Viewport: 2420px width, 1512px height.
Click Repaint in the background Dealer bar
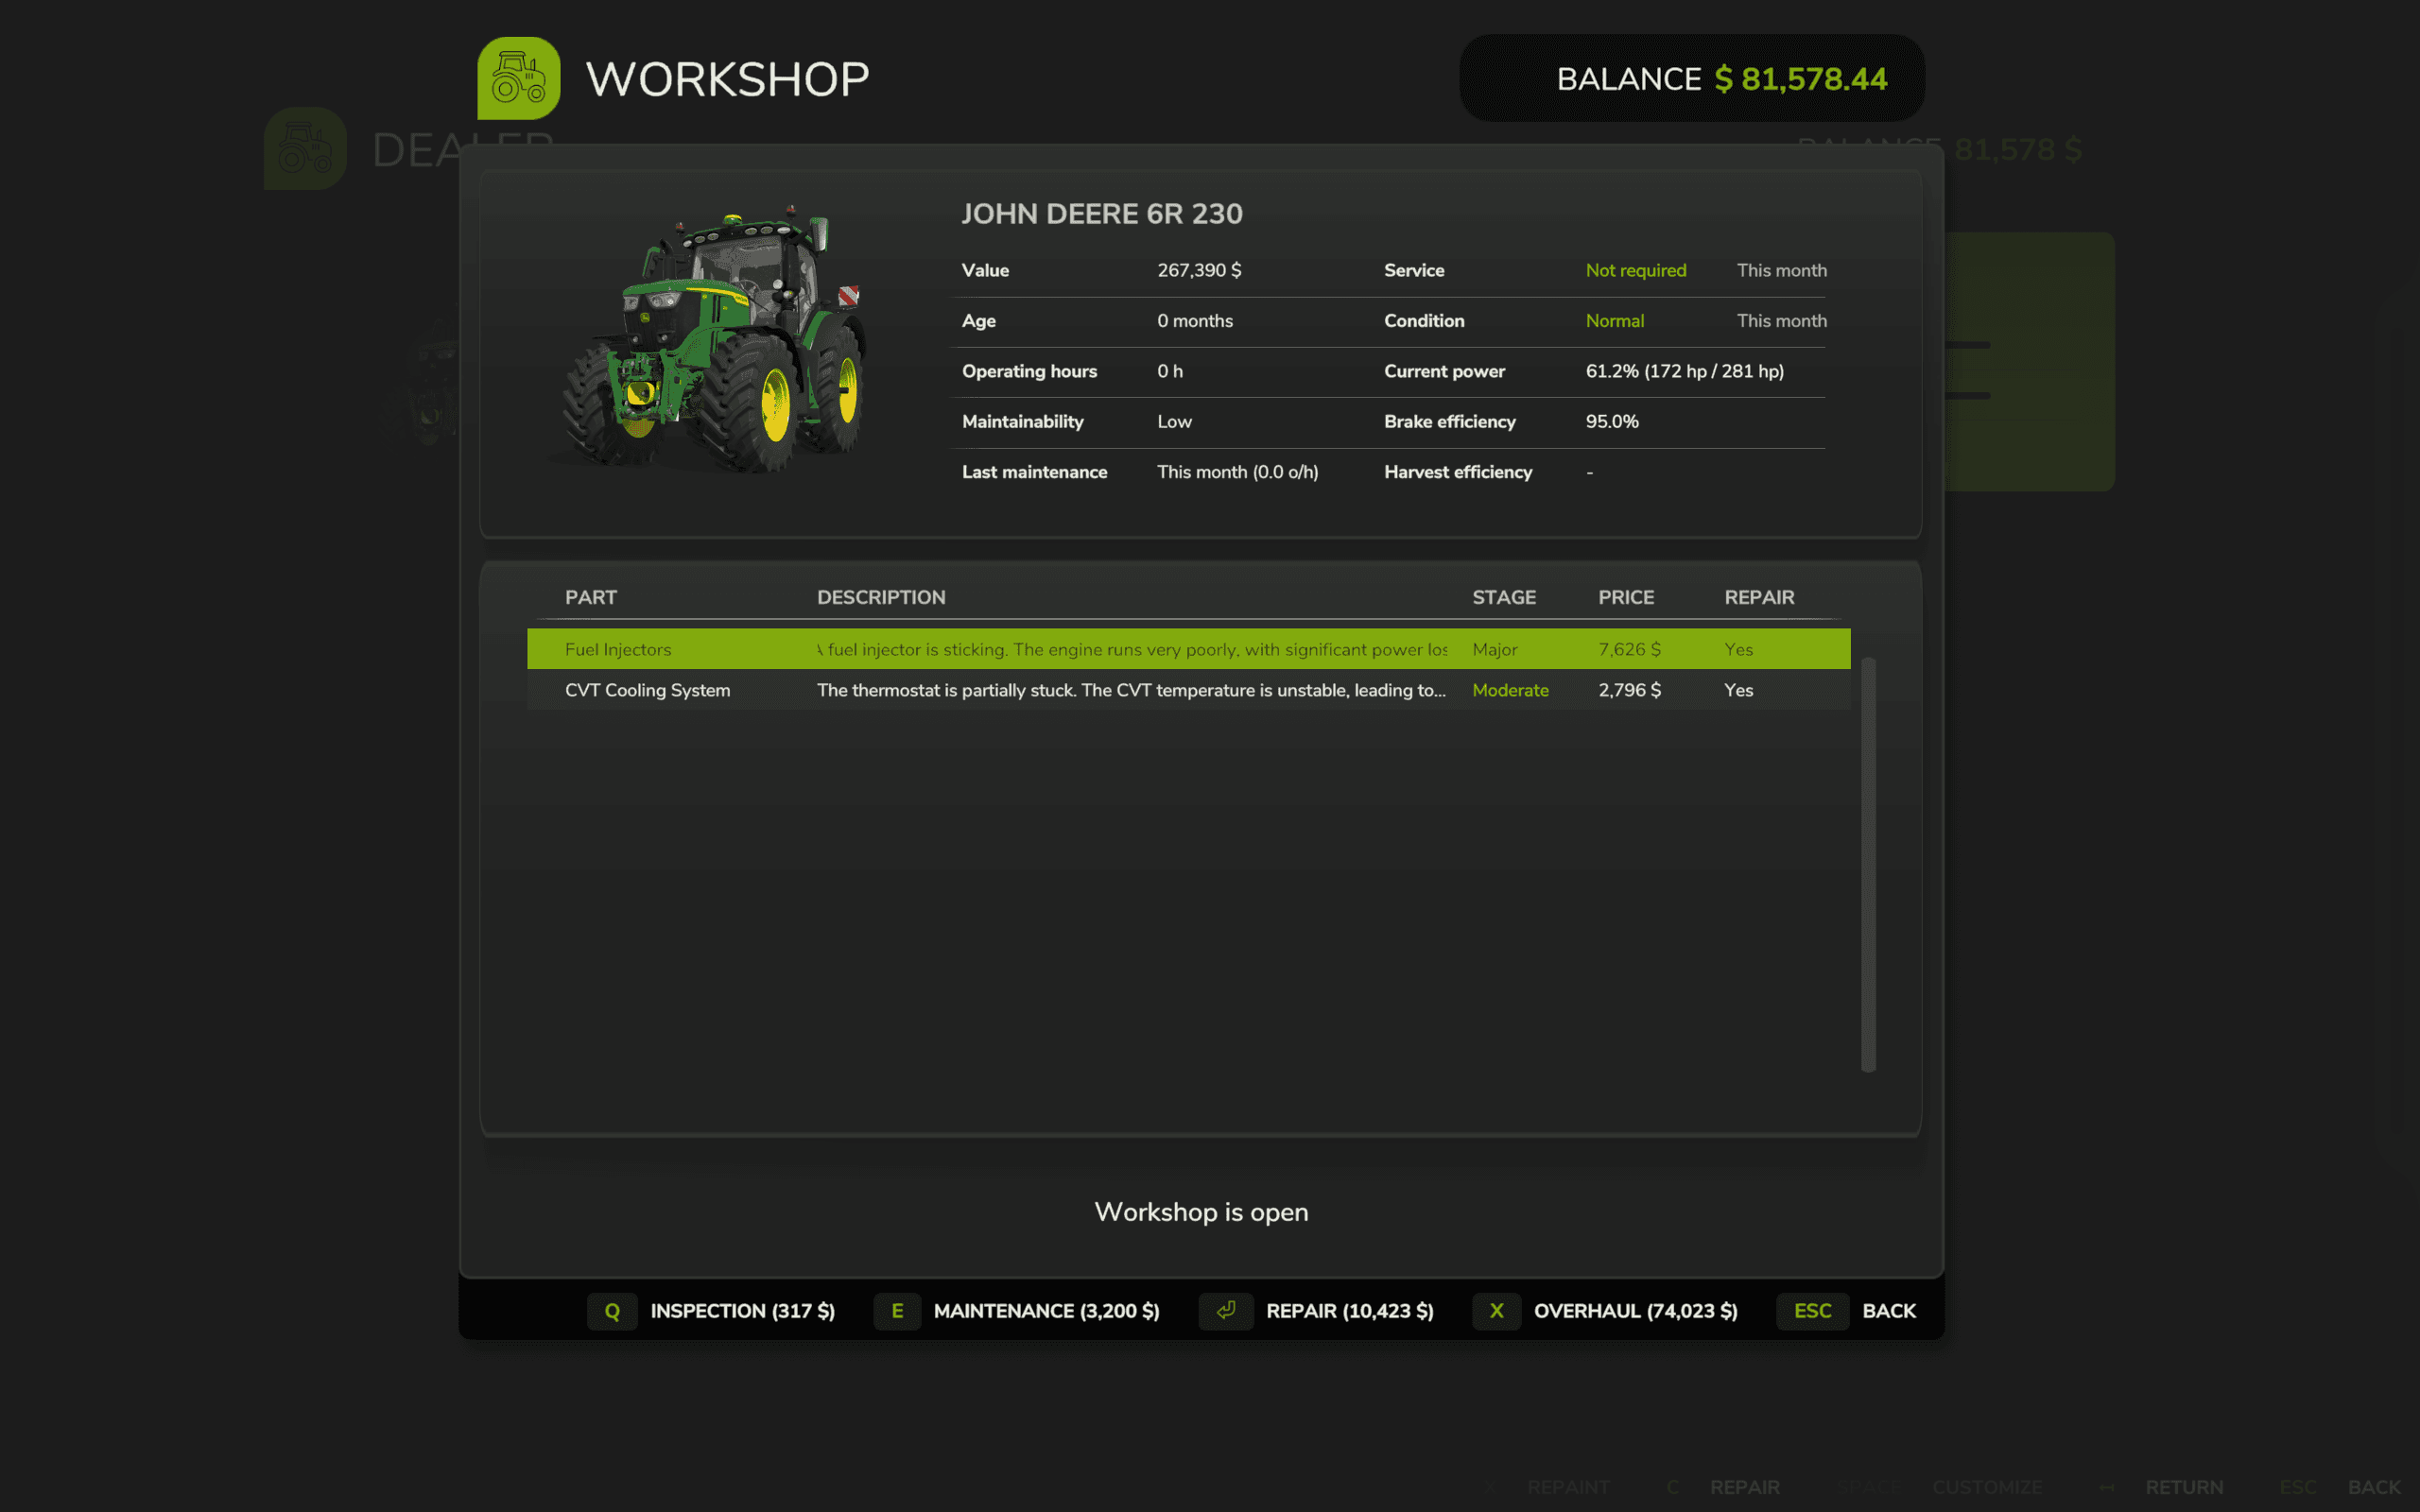[1568, 1487]
